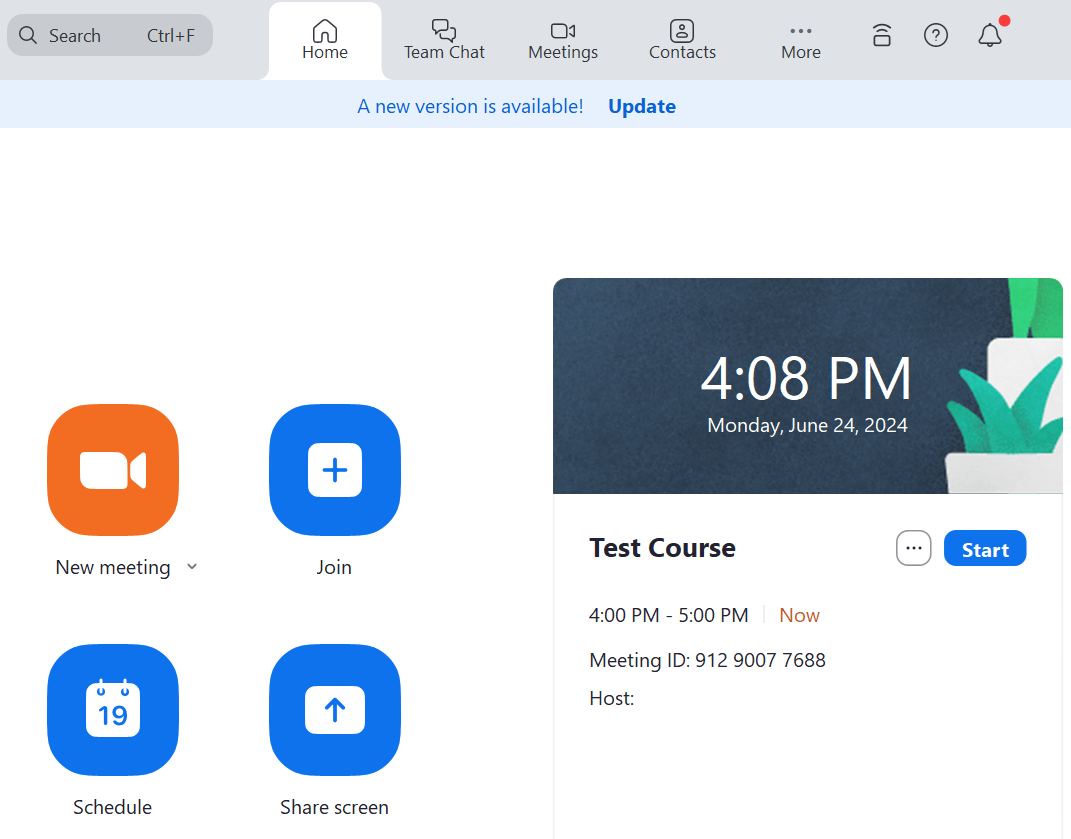Viewport: 1071px width, 839px height.
Task: Click the Share screen label text
Action: click(x=334, y=807)
